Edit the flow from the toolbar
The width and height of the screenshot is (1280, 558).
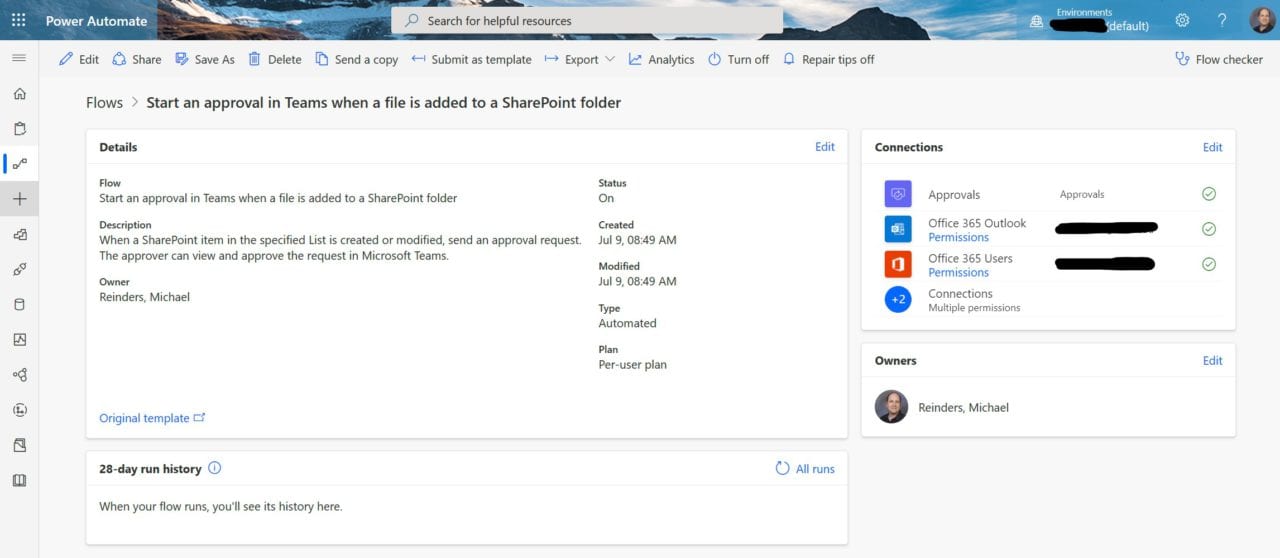click(x=79, y=59)
